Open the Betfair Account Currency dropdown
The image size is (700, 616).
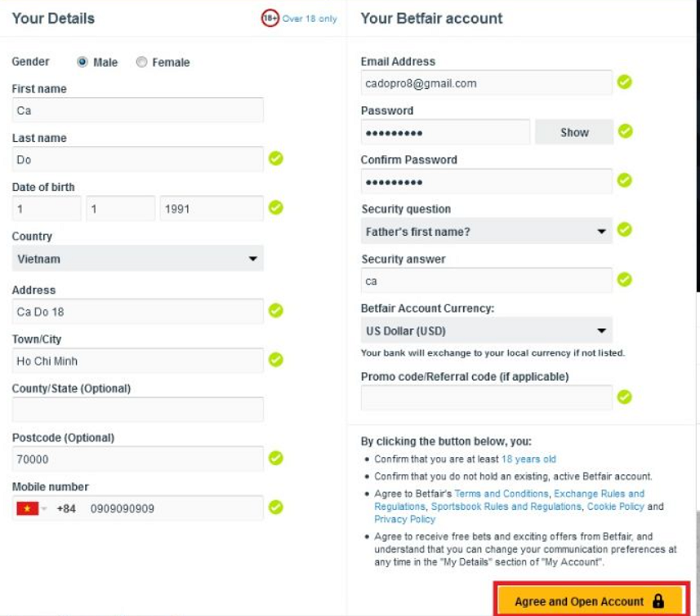(486, 330)
